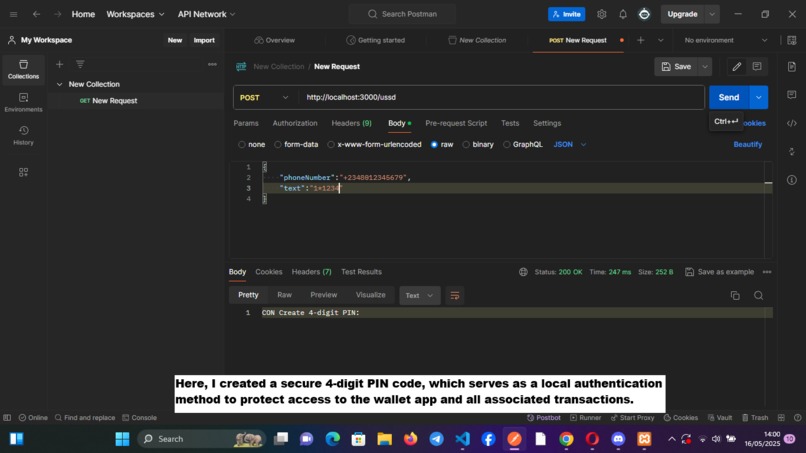
Task: Click Beautify to format body
Action: (747, 144)
